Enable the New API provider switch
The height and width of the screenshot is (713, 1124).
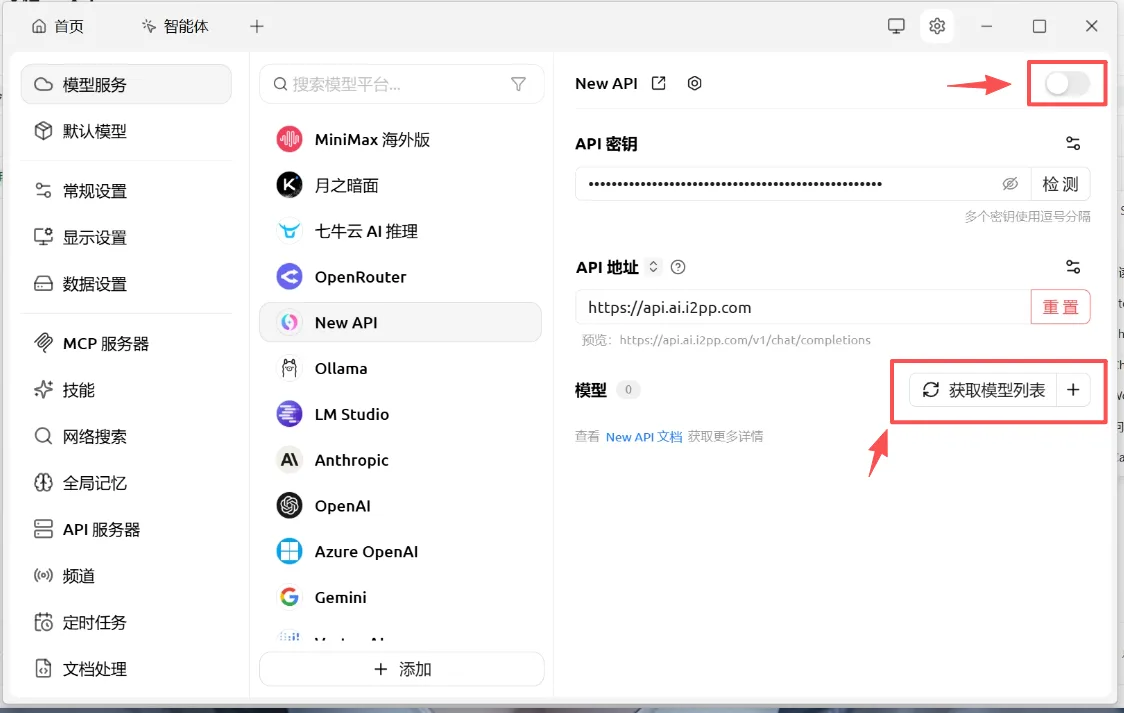(x=1067, y=84)
